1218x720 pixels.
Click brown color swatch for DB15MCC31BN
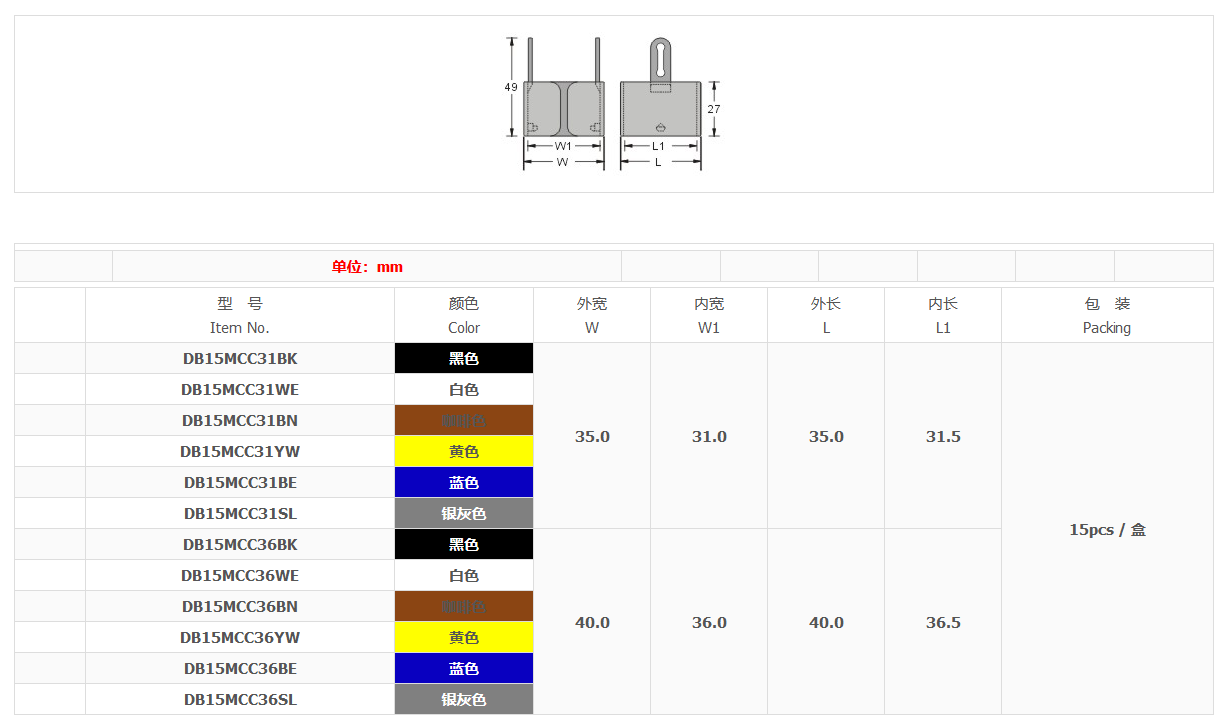(464, 420)
